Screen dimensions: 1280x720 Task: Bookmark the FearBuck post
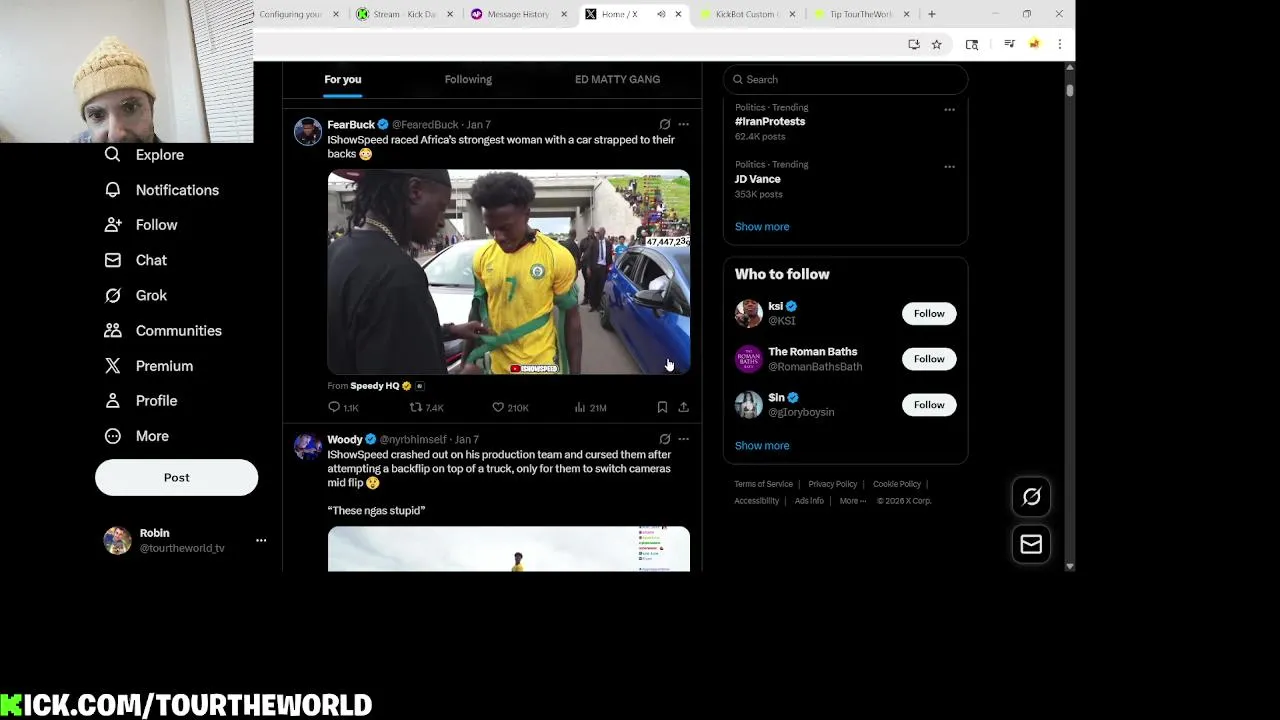click(x=662, y=407)
